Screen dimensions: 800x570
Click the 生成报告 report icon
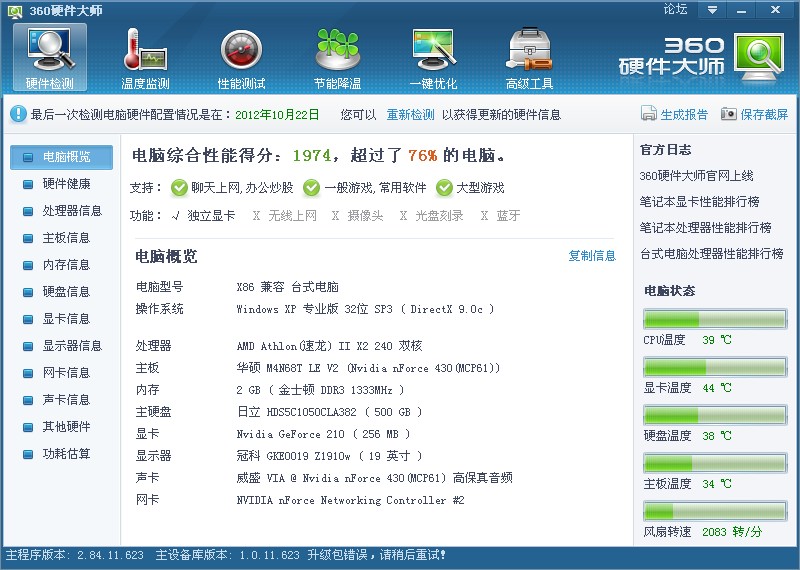click(649, 114)
